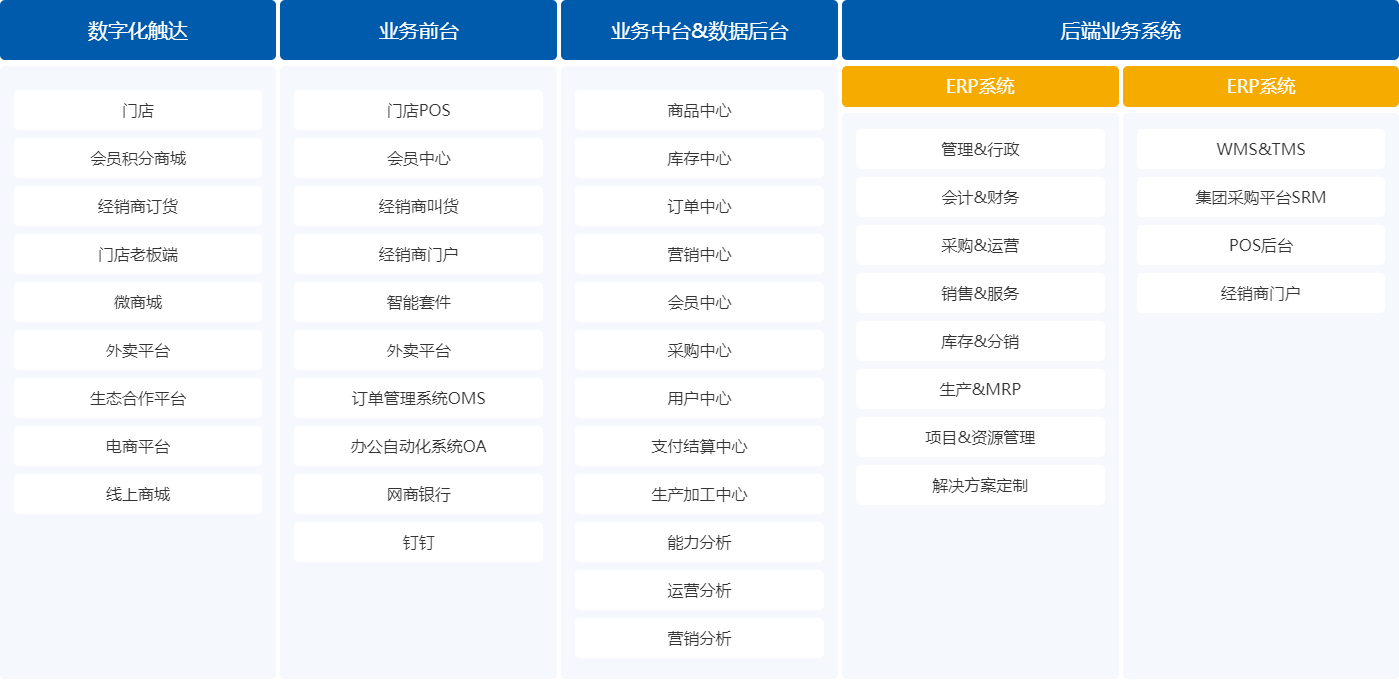Select the 解决方案定制 item
Image resolution: width=1399 pixels, height=685 pixels.
[x=980, y=485]
